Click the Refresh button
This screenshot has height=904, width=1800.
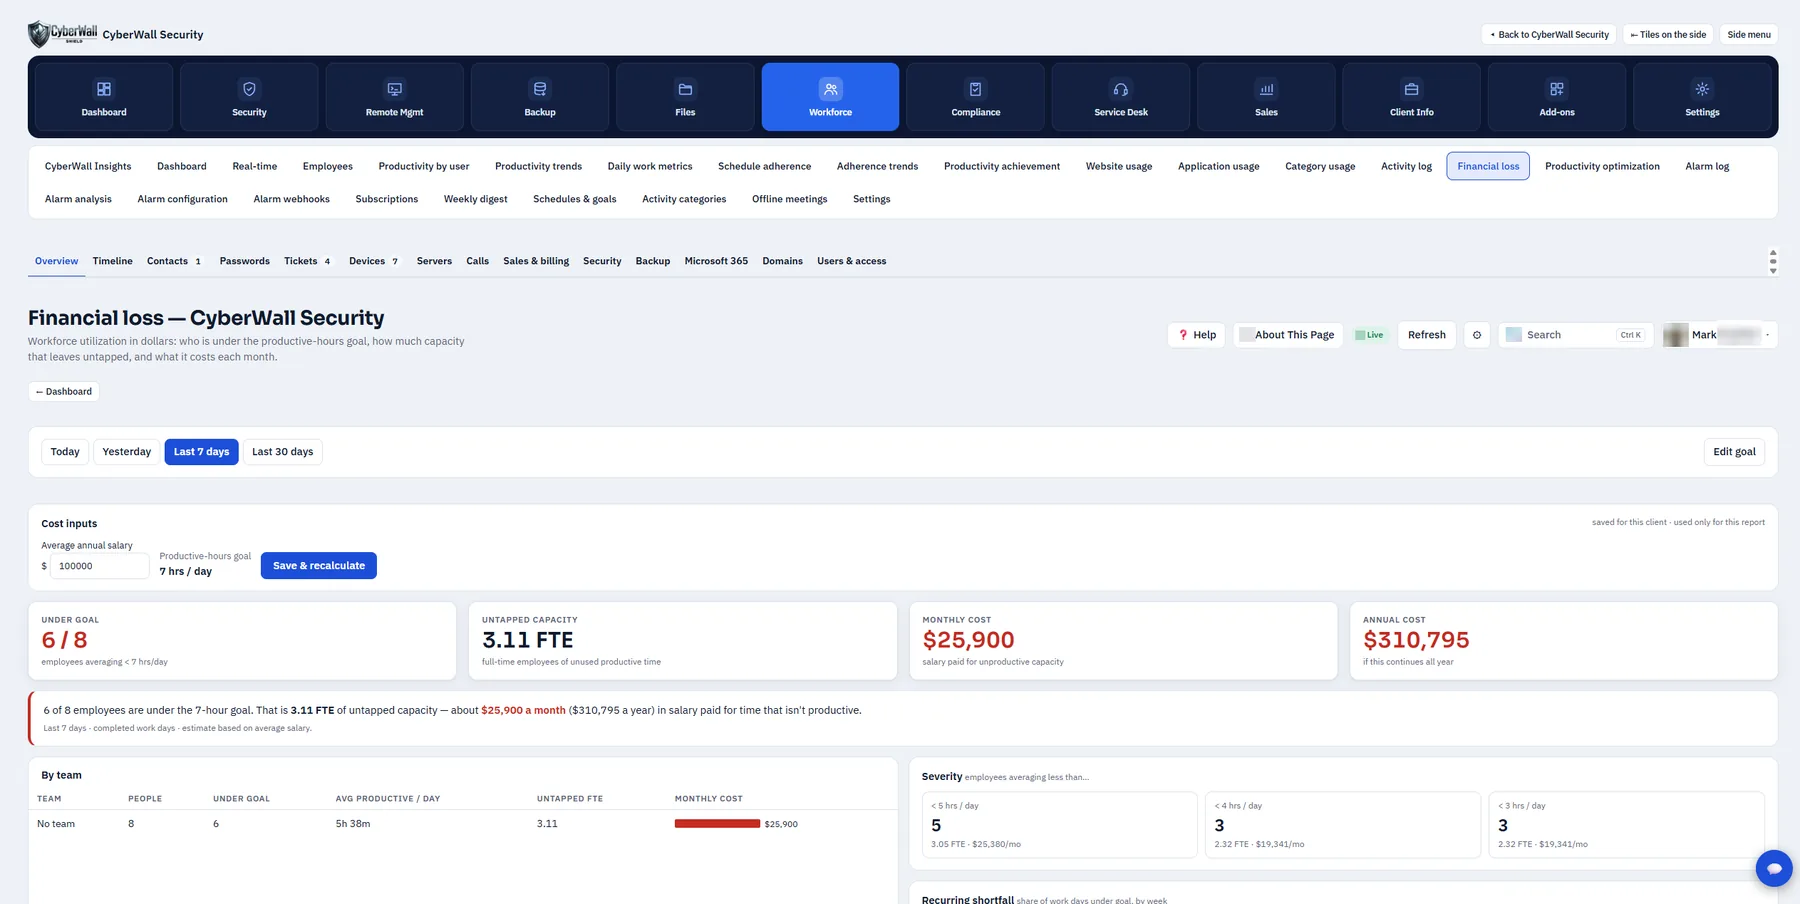(1427, 335)
